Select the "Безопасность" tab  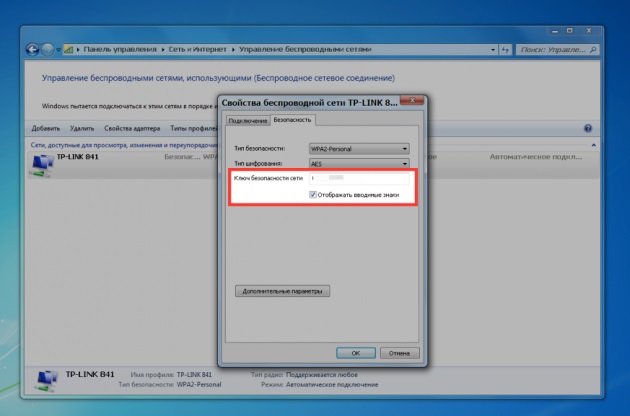292,120
